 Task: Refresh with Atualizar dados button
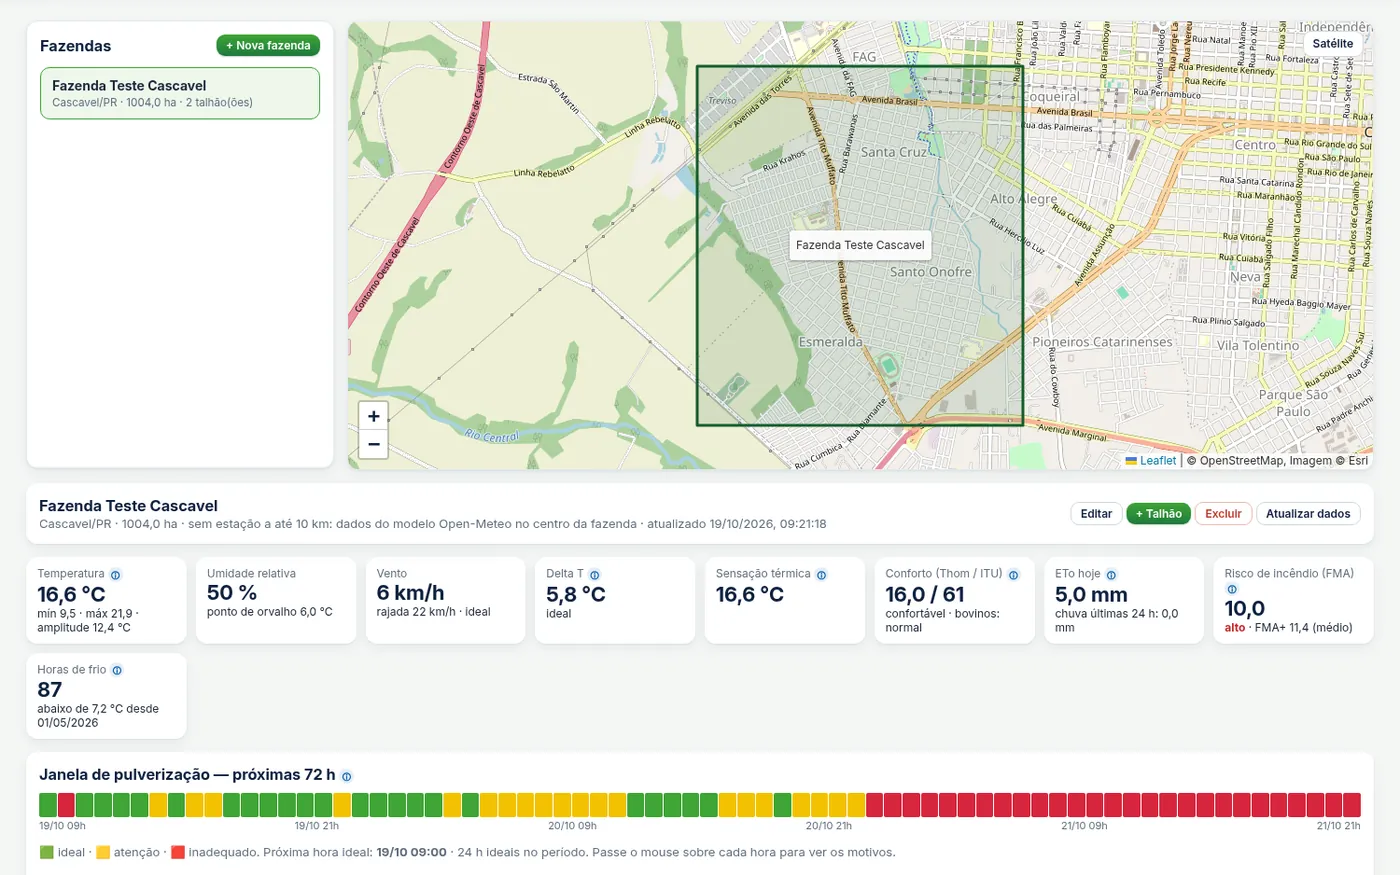[1308, 513]
